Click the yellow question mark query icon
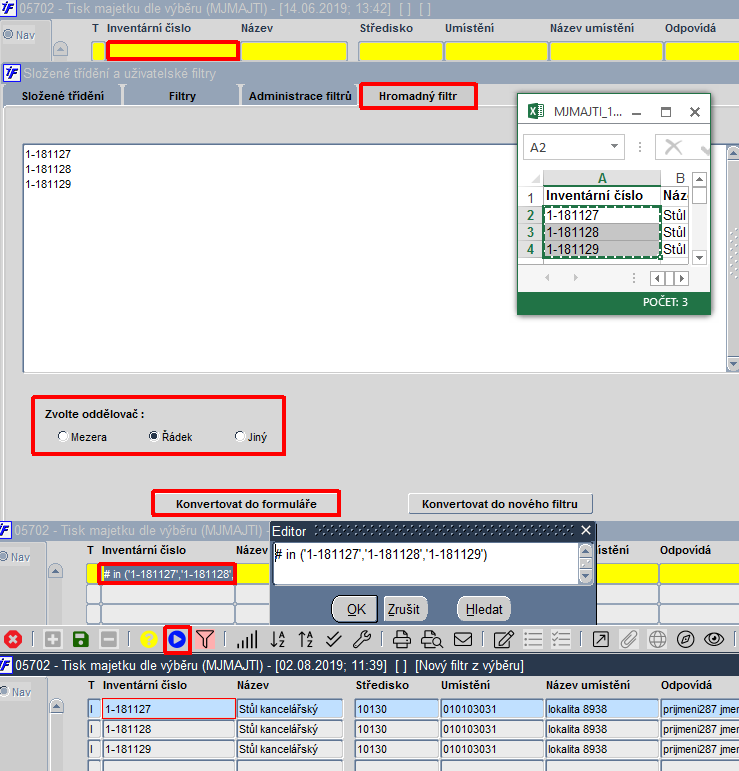 point(148,639)
